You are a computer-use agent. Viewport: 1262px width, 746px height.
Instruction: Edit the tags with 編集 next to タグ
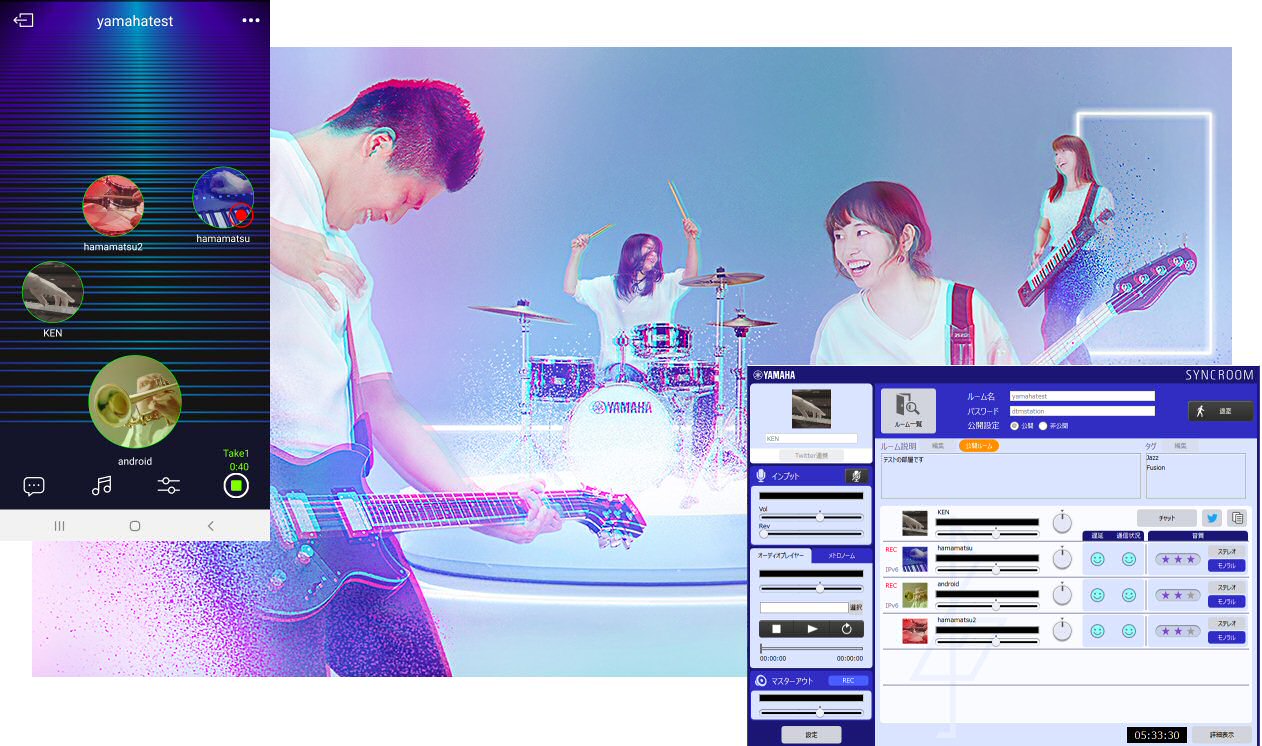(1179, 446)
